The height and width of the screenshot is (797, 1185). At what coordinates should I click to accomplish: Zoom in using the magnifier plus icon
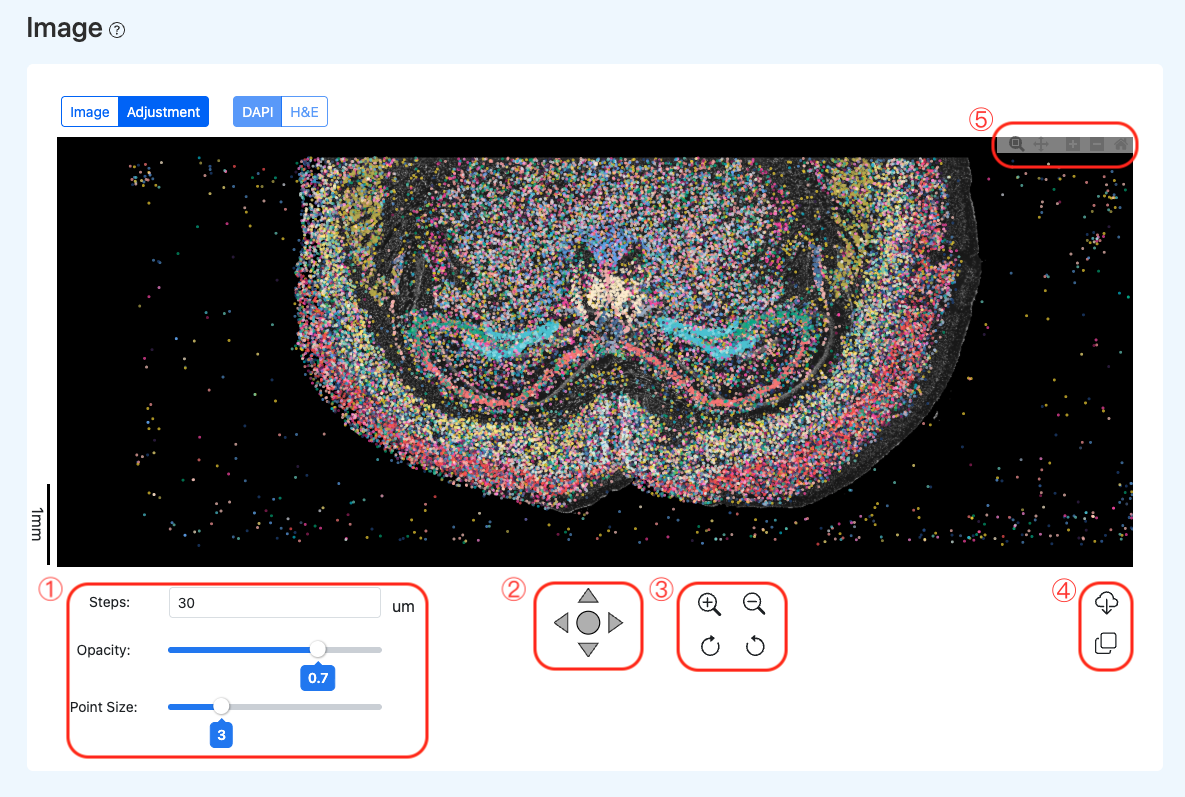tap(709, 604)
